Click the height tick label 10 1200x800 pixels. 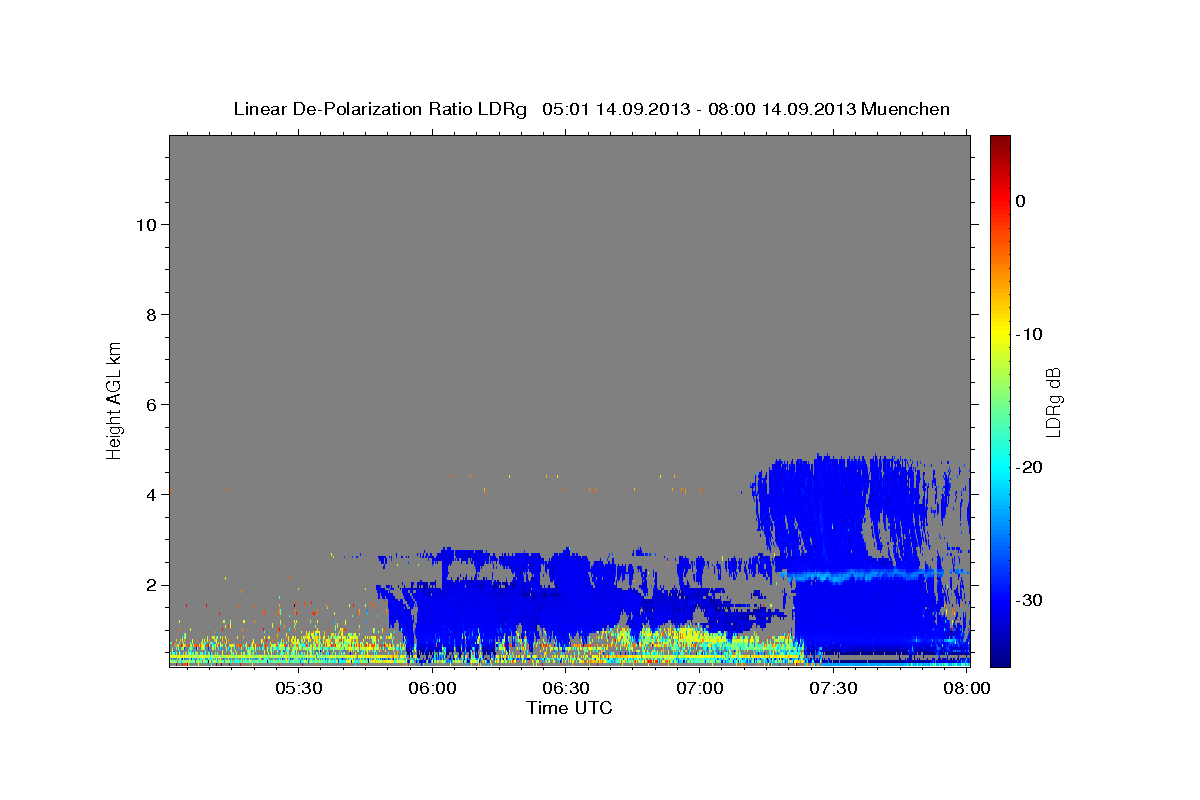[146, 224]
